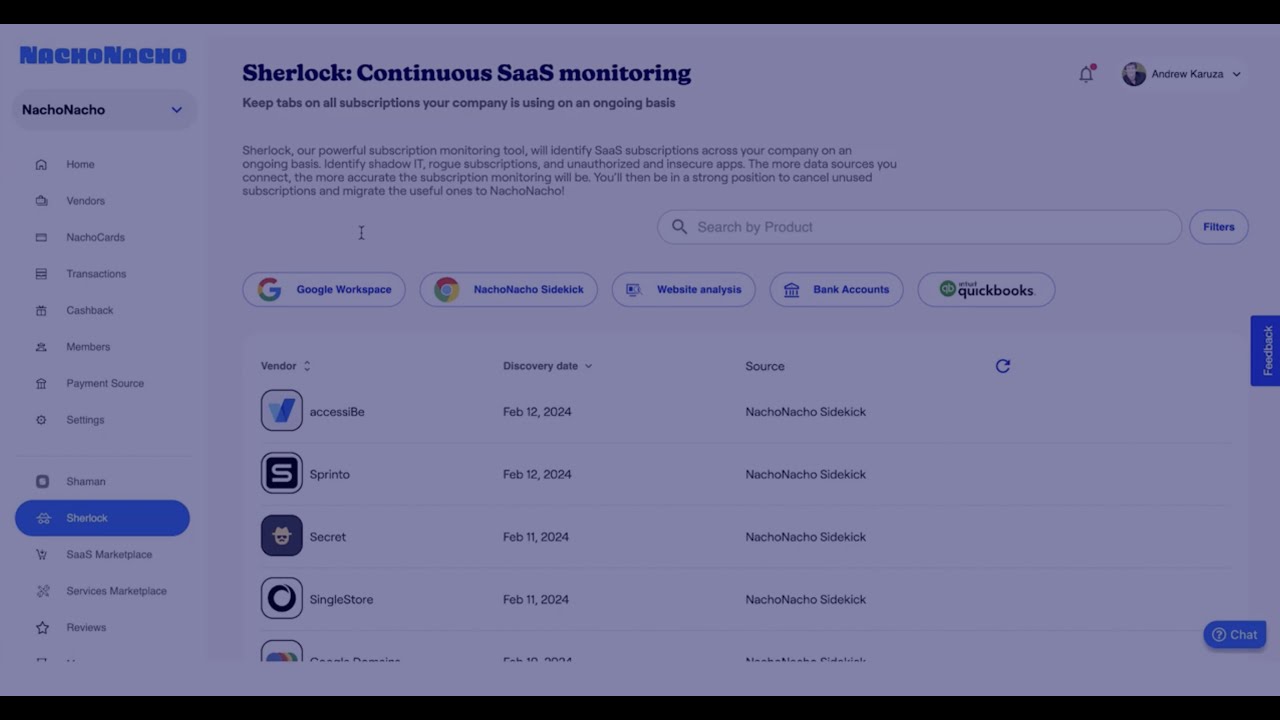Click the NachoNacho logo
The image size is (1280, 720).
coord(103,55)
